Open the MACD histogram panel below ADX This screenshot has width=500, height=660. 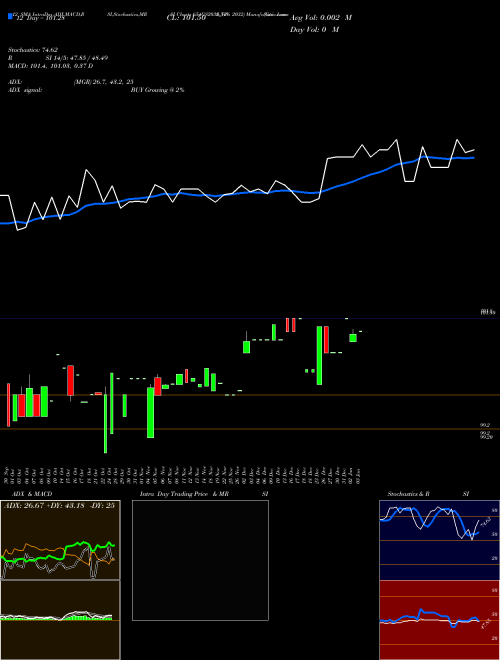click(x=60, y=620)
